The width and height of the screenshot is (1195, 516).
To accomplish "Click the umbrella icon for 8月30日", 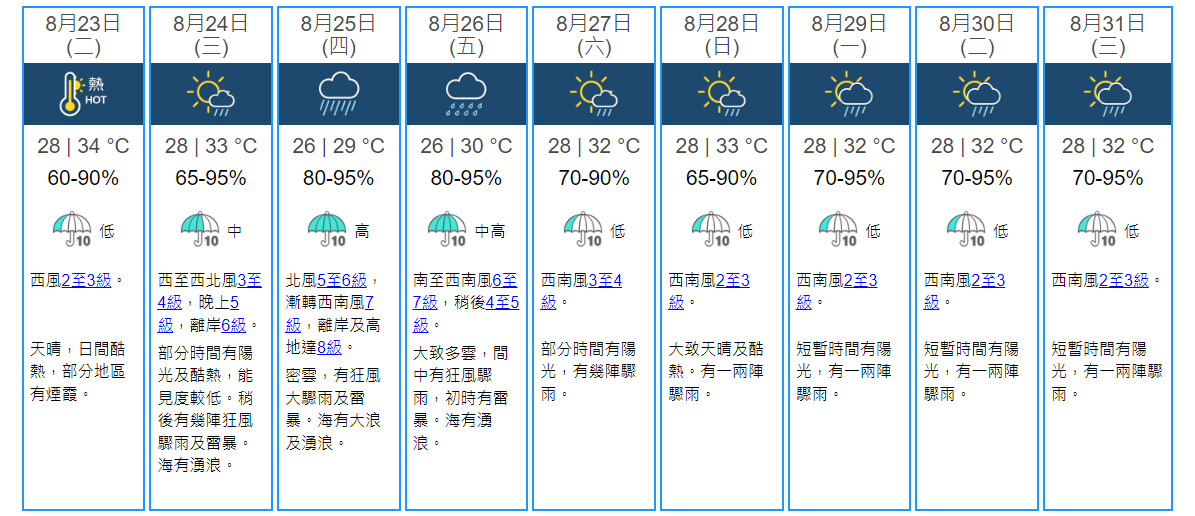I will 966,229.
